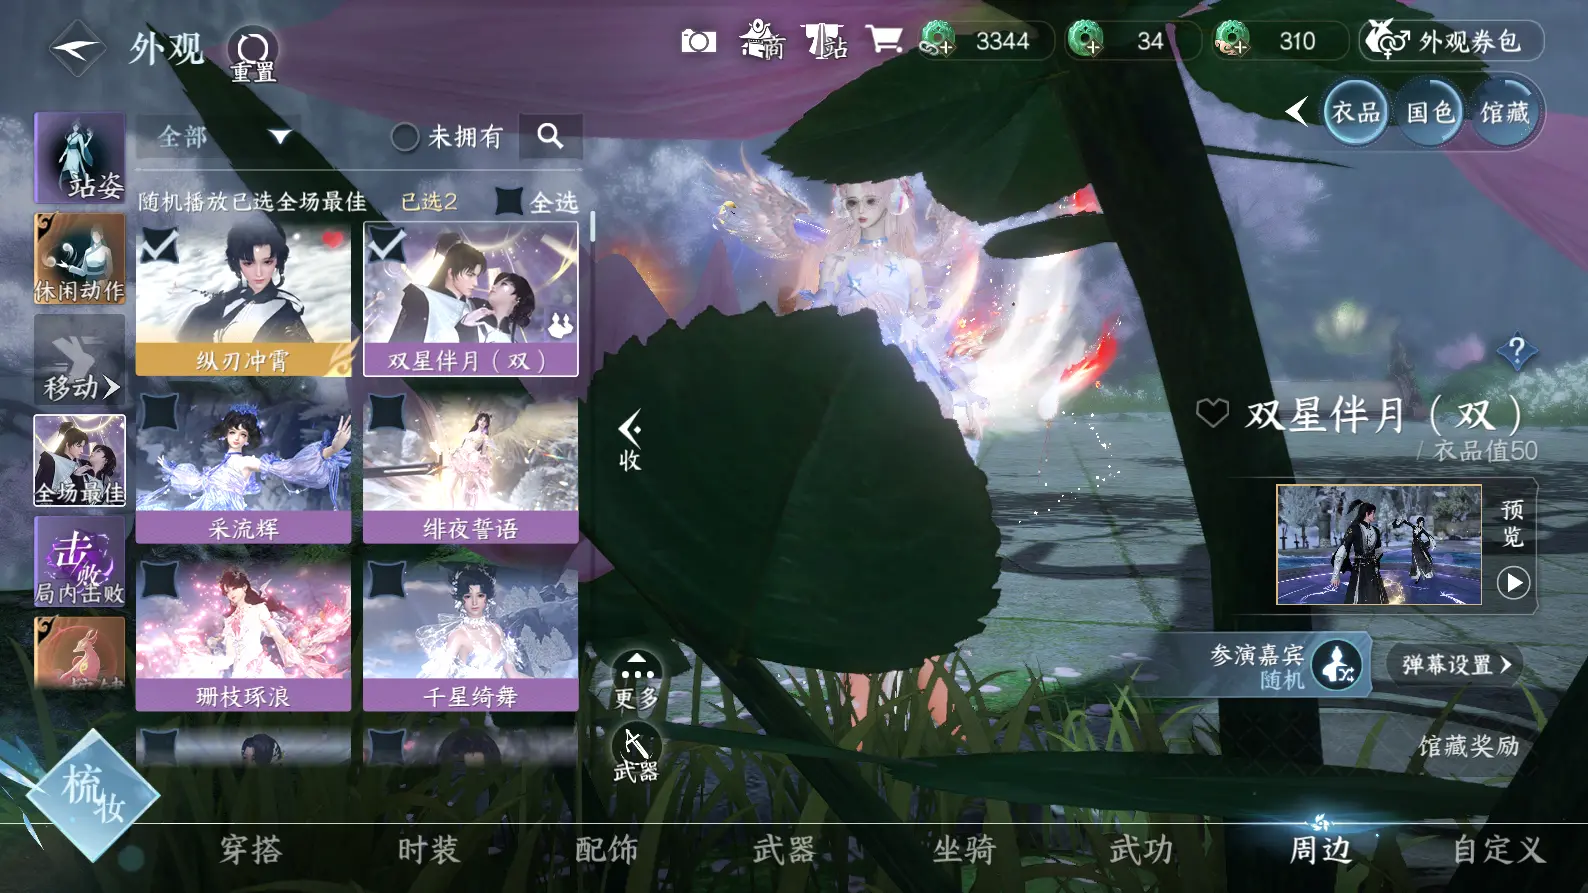Click the list scrollbar beside 全选

pyautogui.click(x=592, y=226)
